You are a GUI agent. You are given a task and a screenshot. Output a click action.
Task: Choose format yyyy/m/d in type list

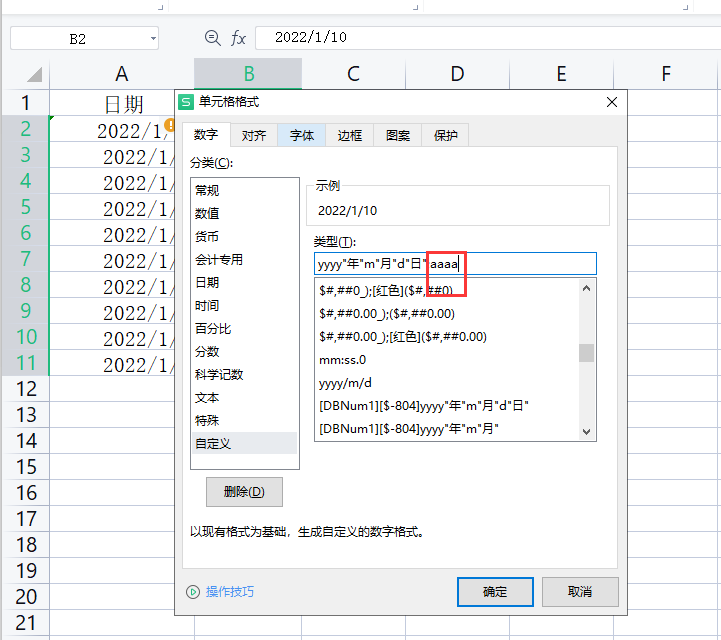click(x=446, y=383)
